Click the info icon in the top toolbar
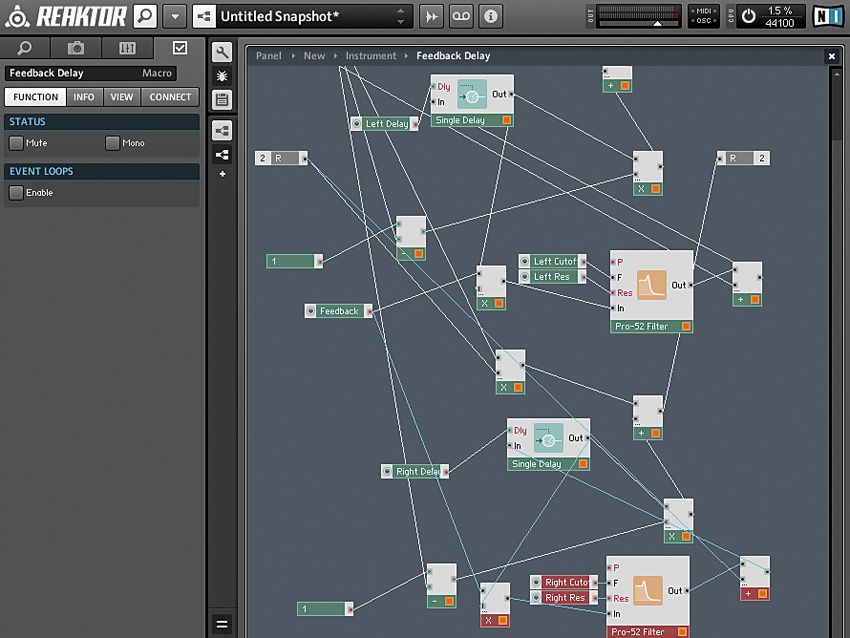 [x=490, y=16]
